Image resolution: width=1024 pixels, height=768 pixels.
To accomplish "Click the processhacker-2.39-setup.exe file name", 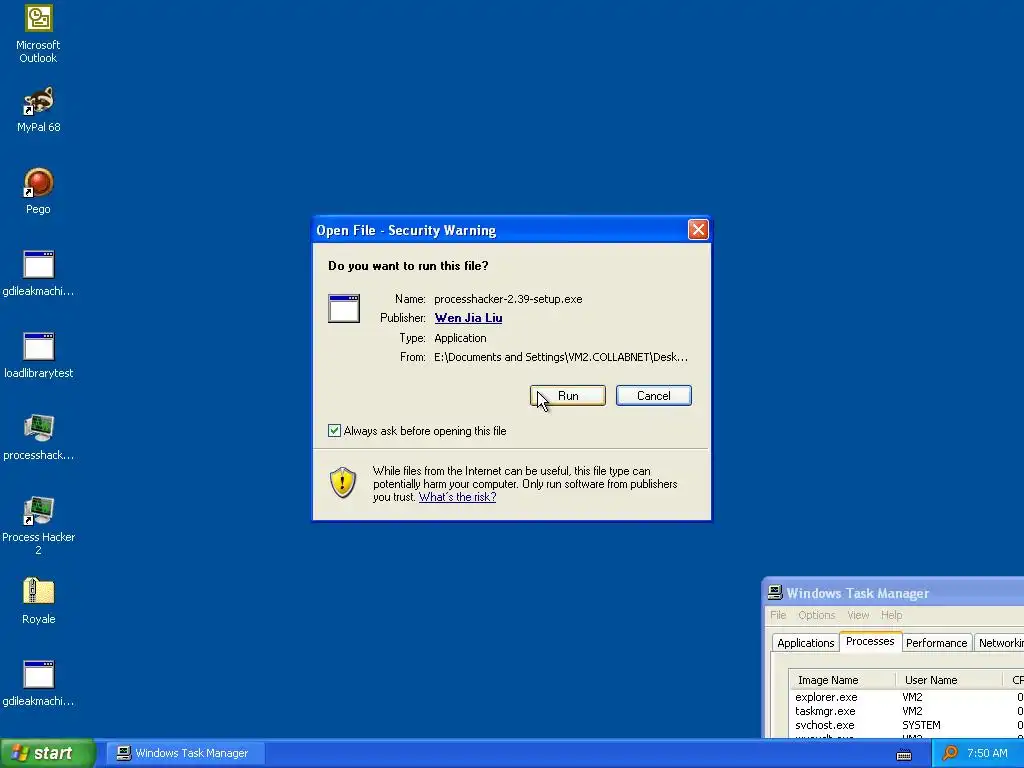I will tap(508, 299).
